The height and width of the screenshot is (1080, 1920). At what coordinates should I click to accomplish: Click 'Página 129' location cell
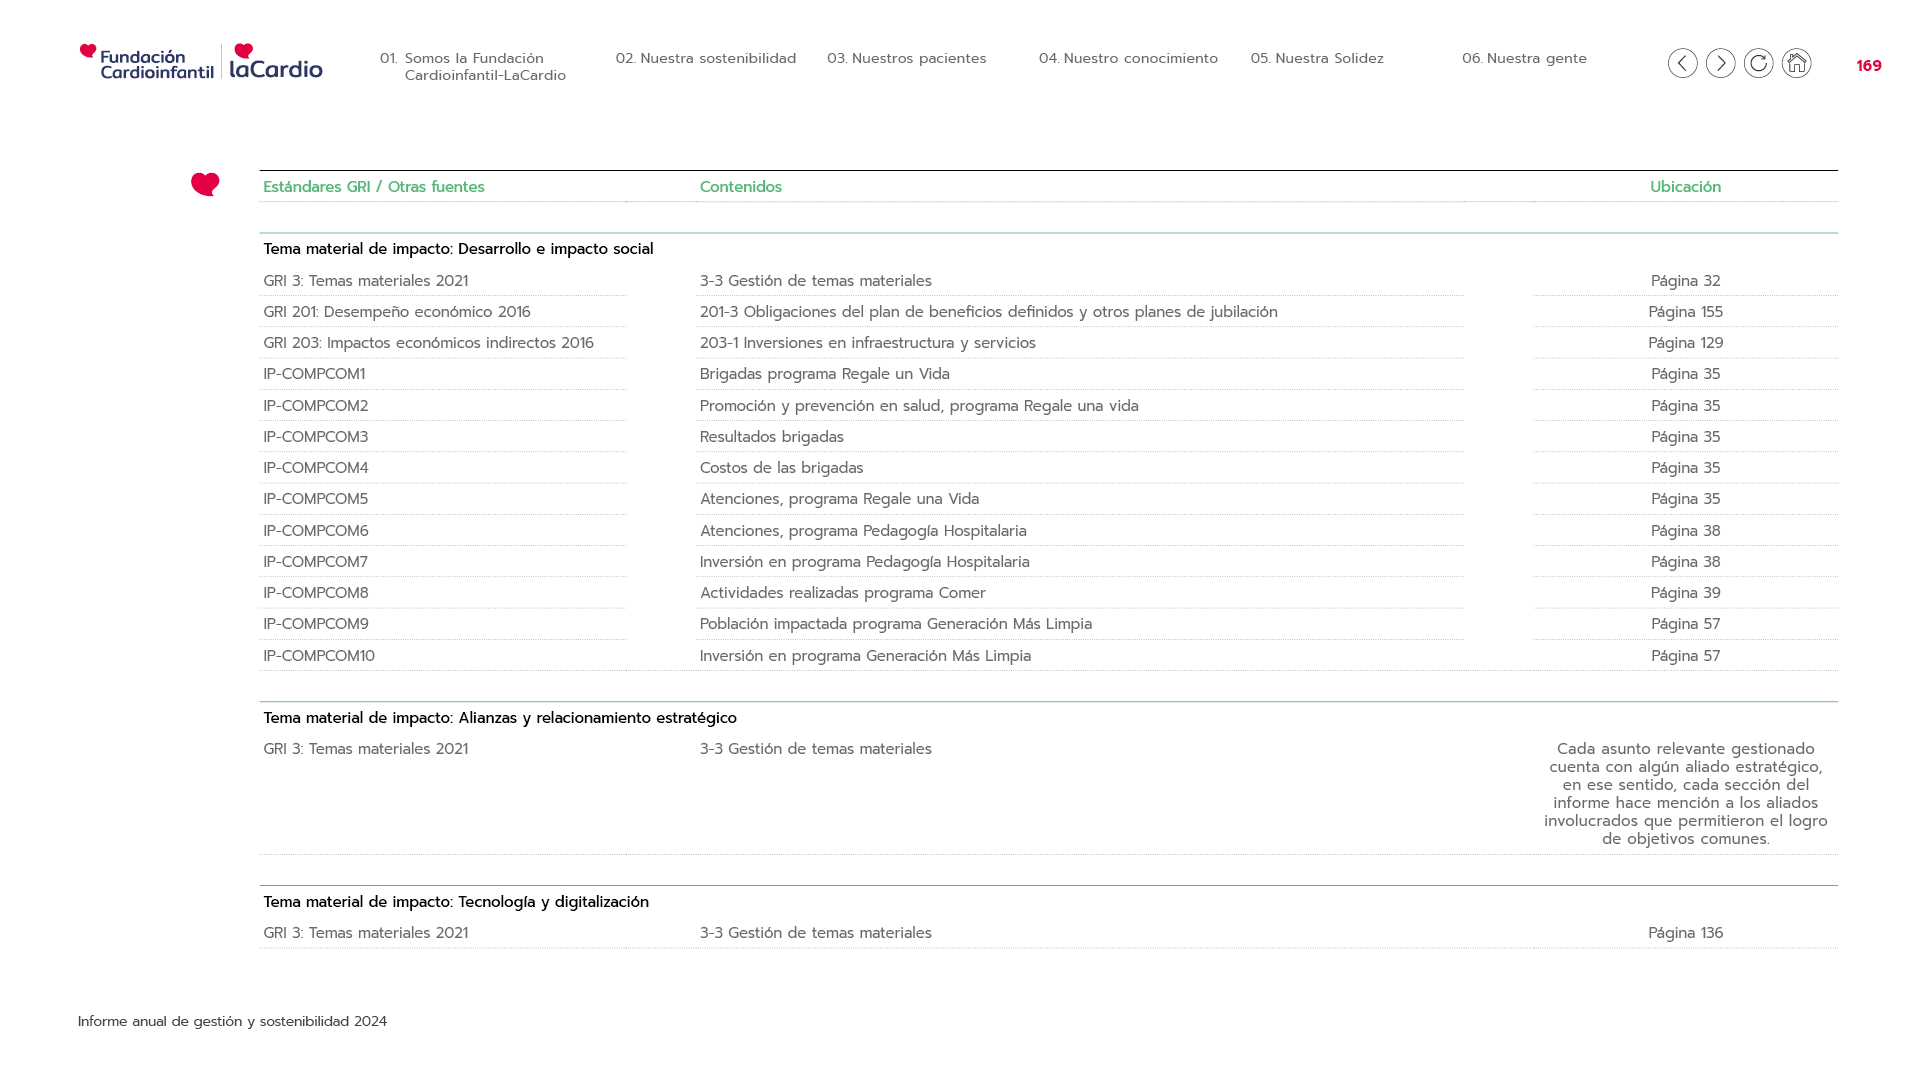click(1685, 343)
